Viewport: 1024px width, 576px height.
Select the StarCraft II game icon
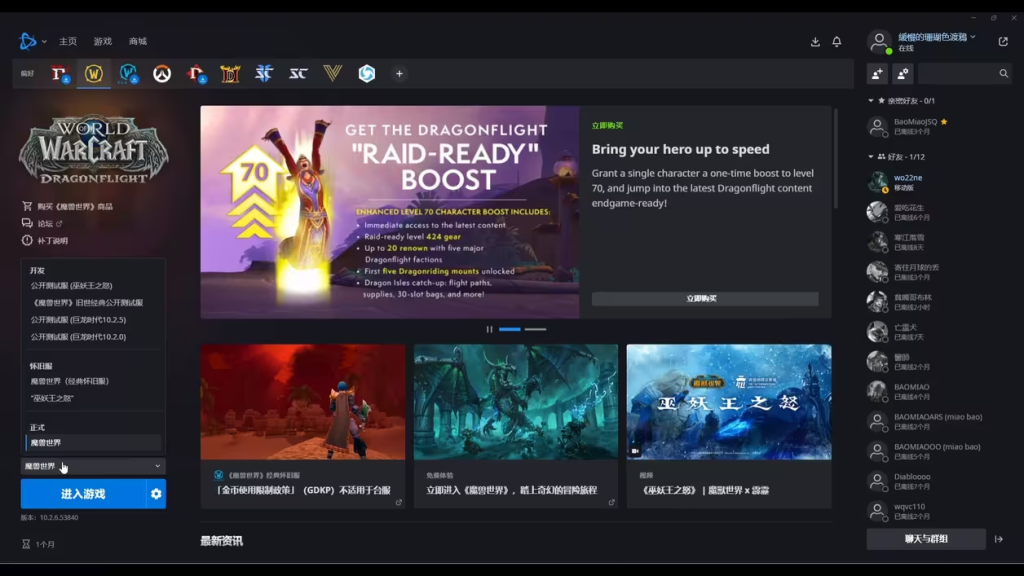coord(264,74)
